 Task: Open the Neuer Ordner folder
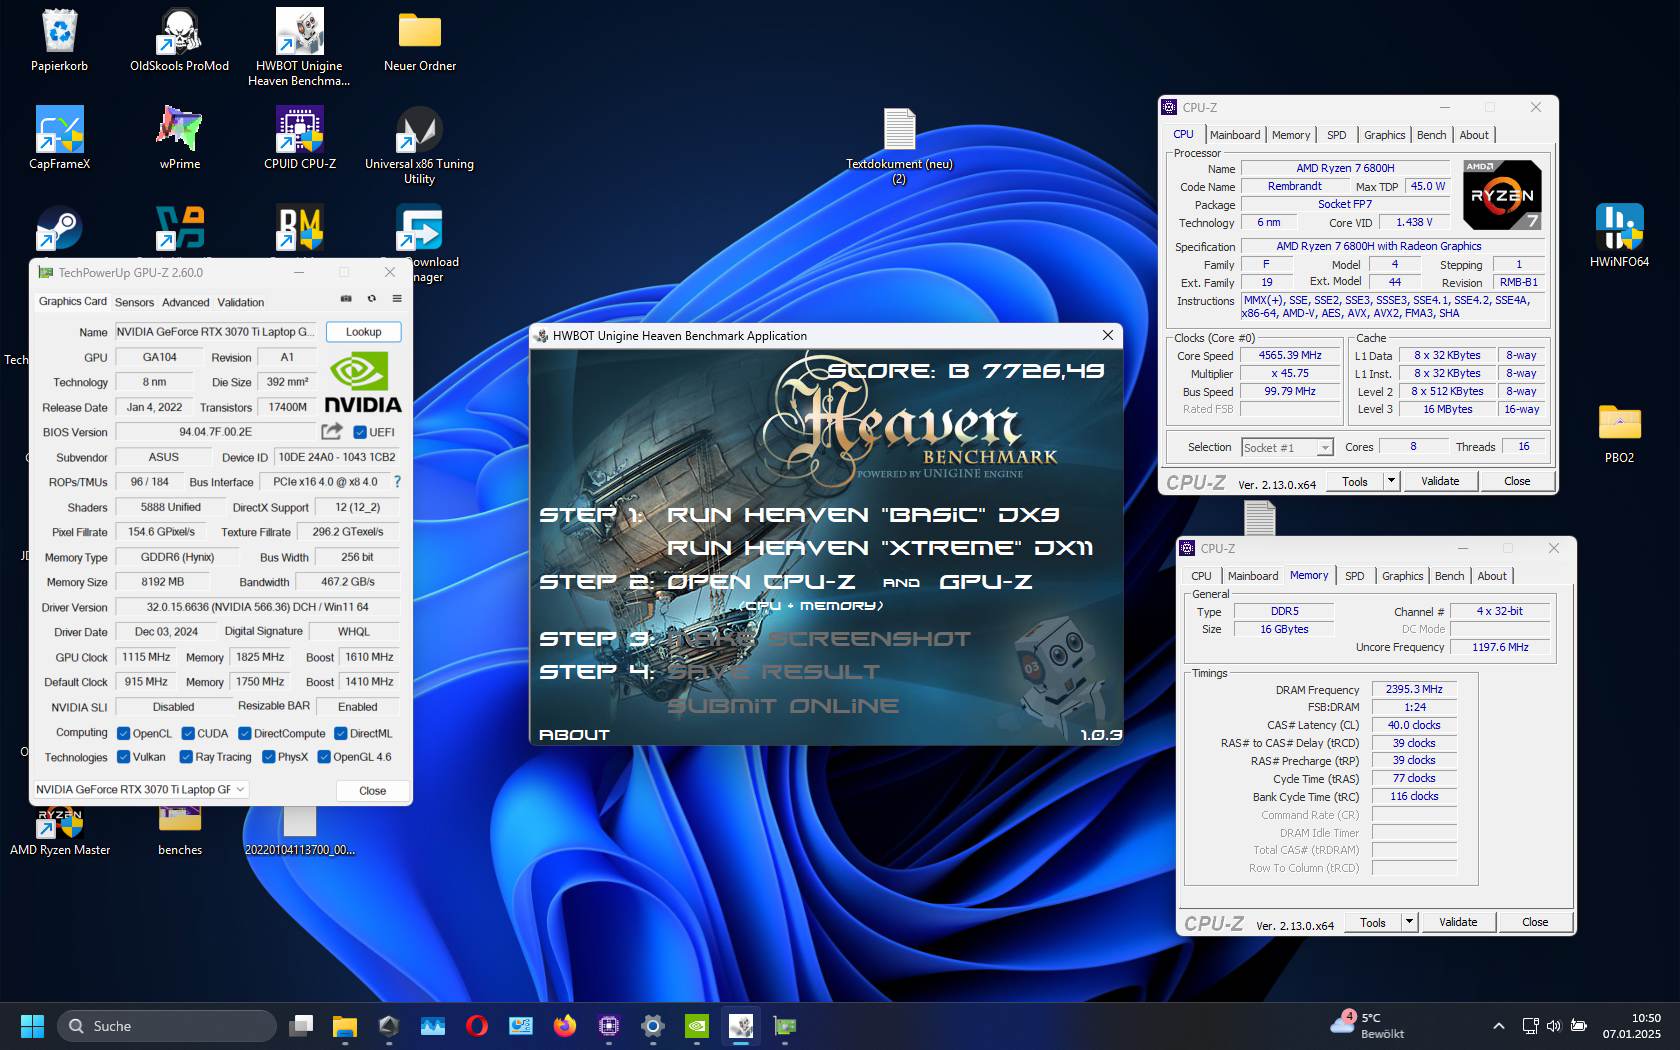pos(420,40)
